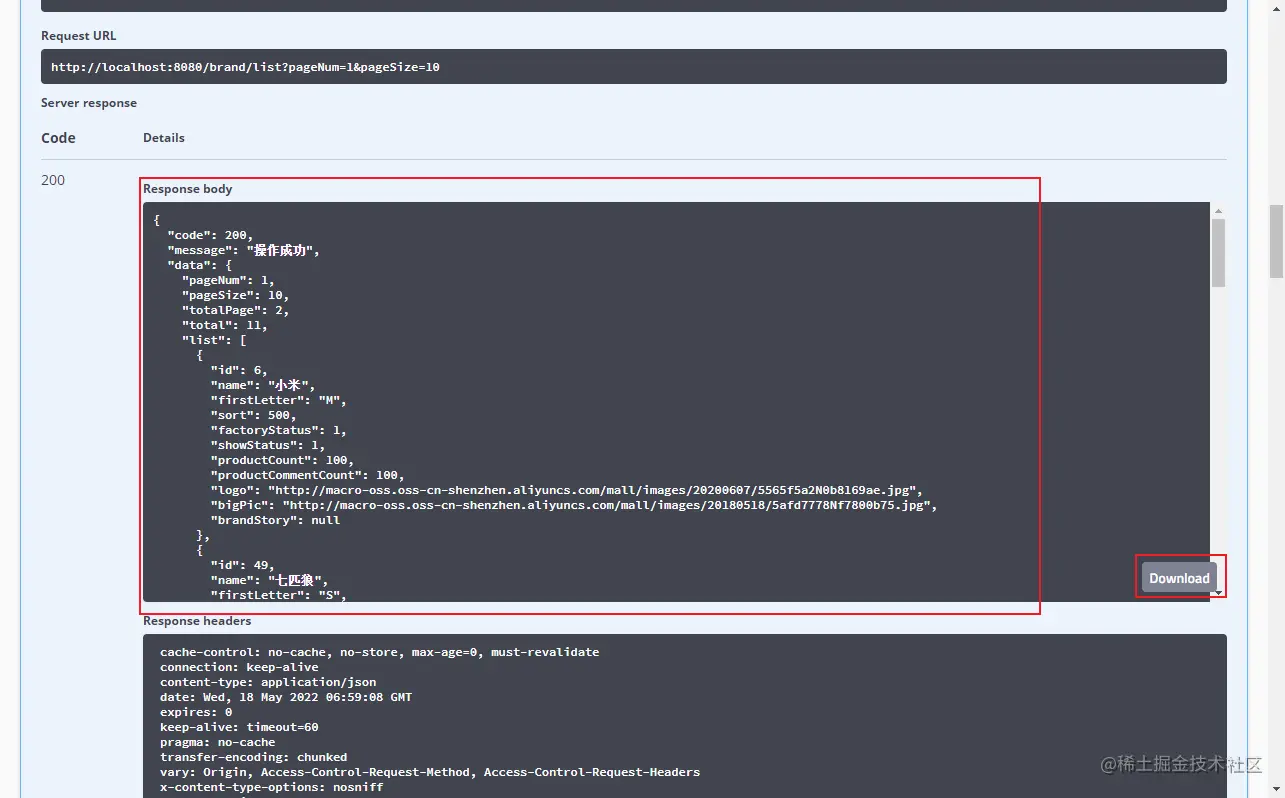Click the Server response section label
Image resolution: width=1285 pixels, height=798 pixels.
[88, 102]
